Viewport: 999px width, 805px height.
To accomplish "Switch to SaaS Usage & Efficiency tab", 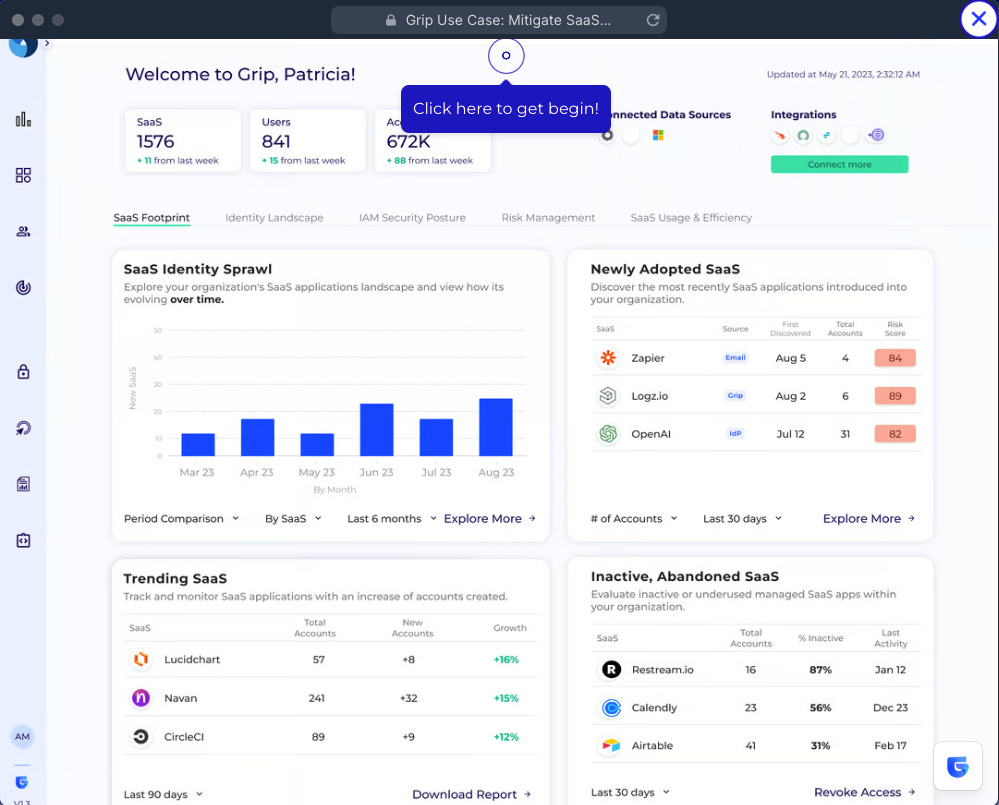I will (x=691, y=218).
